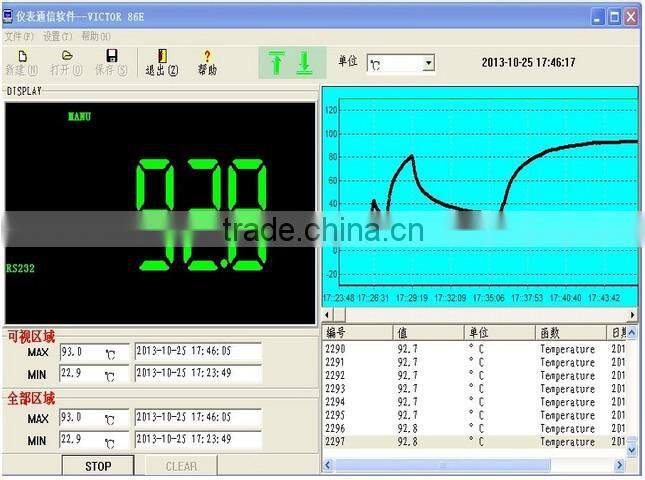The image size is (645, 480).
Task: Click the 函数 function column header
Action: pyautogui.click(x=571, y=332)
